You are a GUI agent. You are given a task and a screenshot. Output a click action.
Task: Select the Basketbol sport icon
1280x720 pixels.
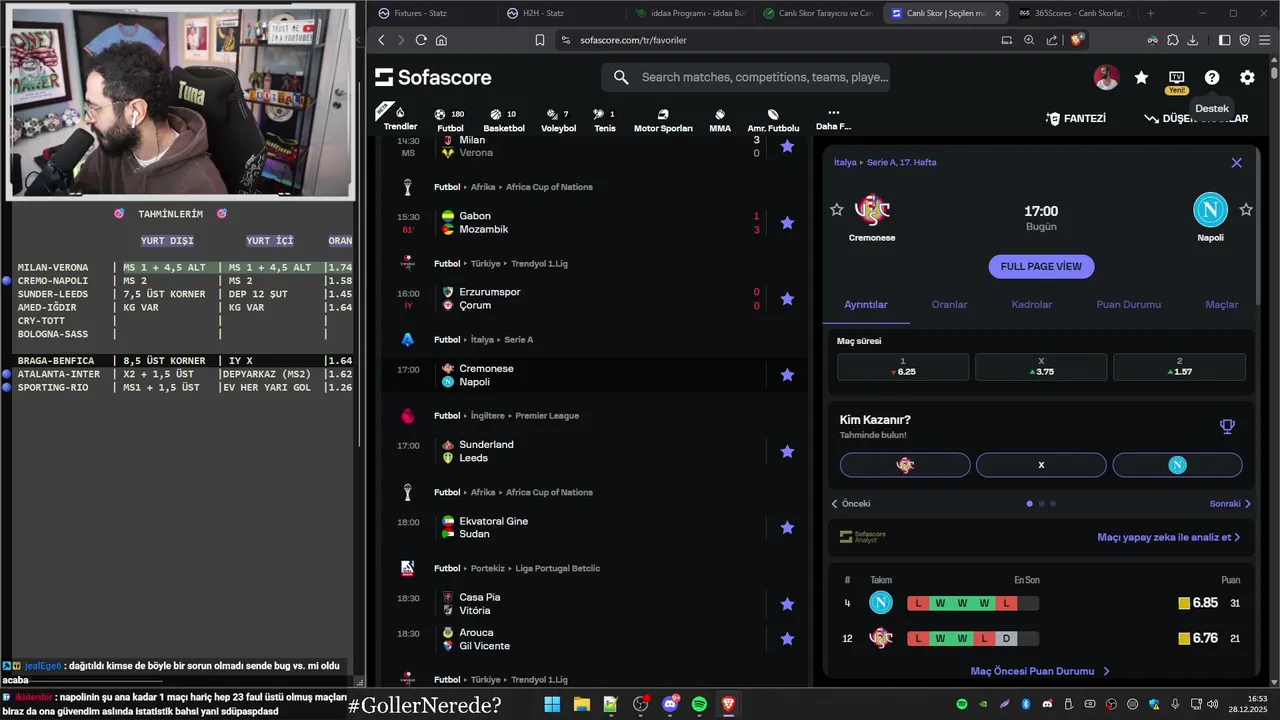pos(504,120)
